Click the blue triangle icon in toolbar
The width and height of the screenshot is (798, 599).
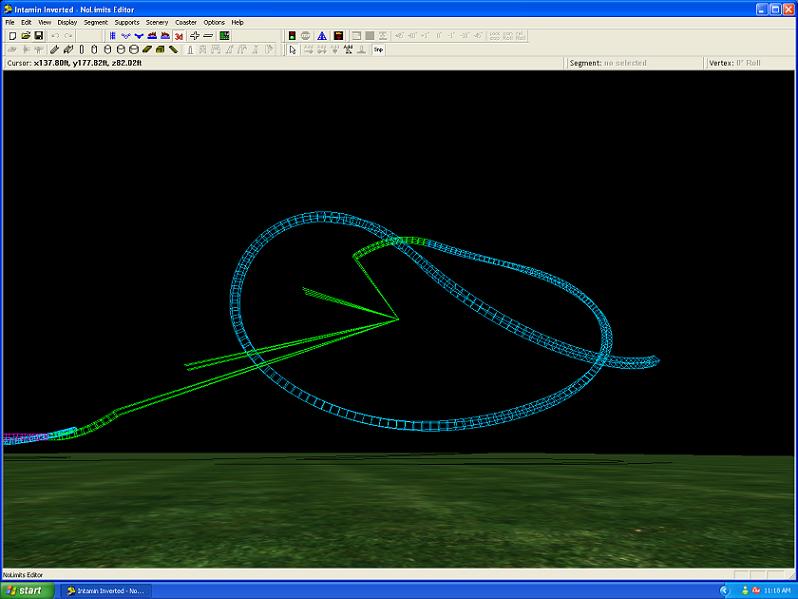click(322, 36)
